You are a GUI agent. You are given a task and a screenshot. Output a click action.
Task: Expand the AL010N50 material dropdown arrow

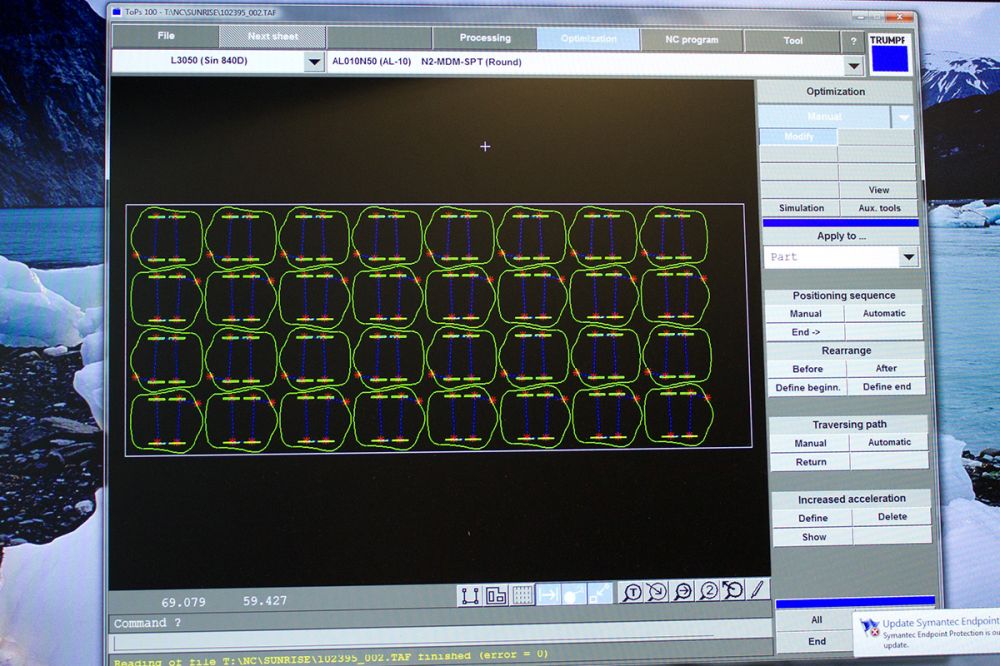tap(853, 65)
